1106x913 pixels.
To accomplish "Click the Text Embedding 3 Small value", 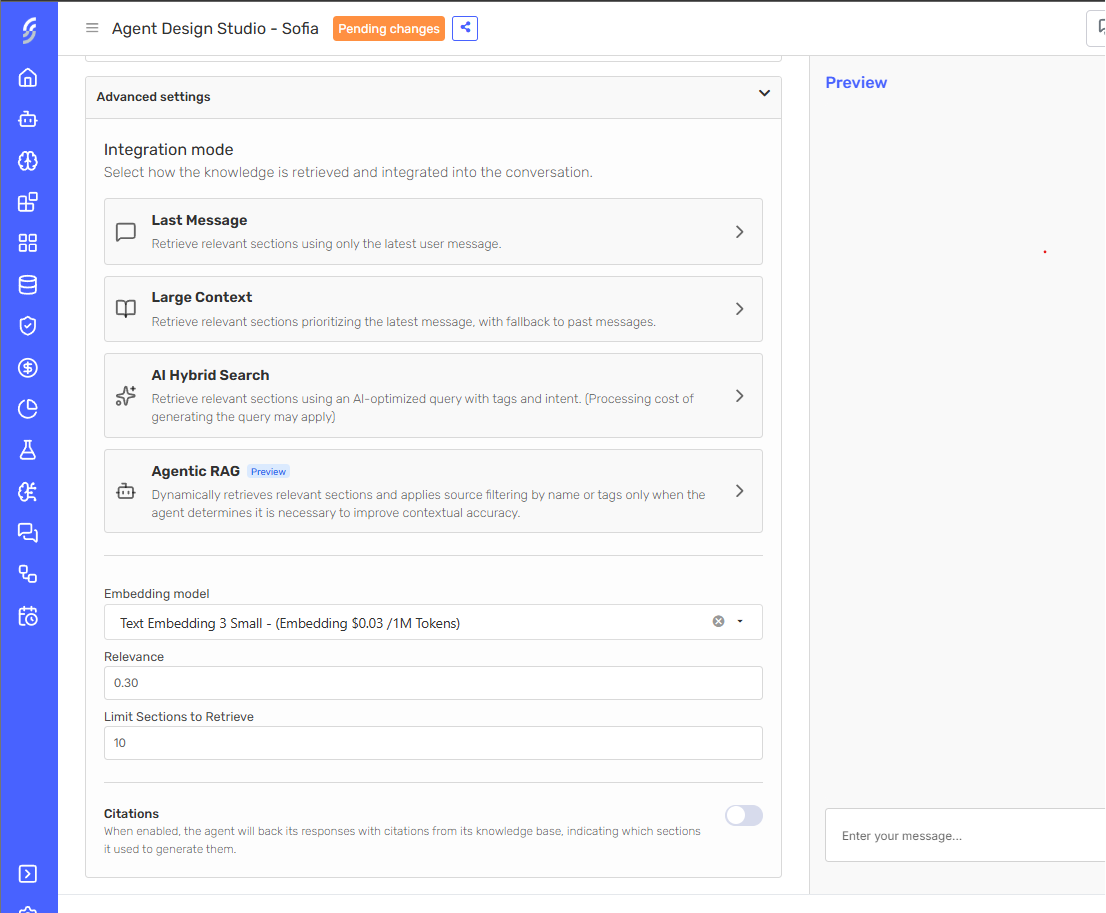I will click(x=289, y=623).
